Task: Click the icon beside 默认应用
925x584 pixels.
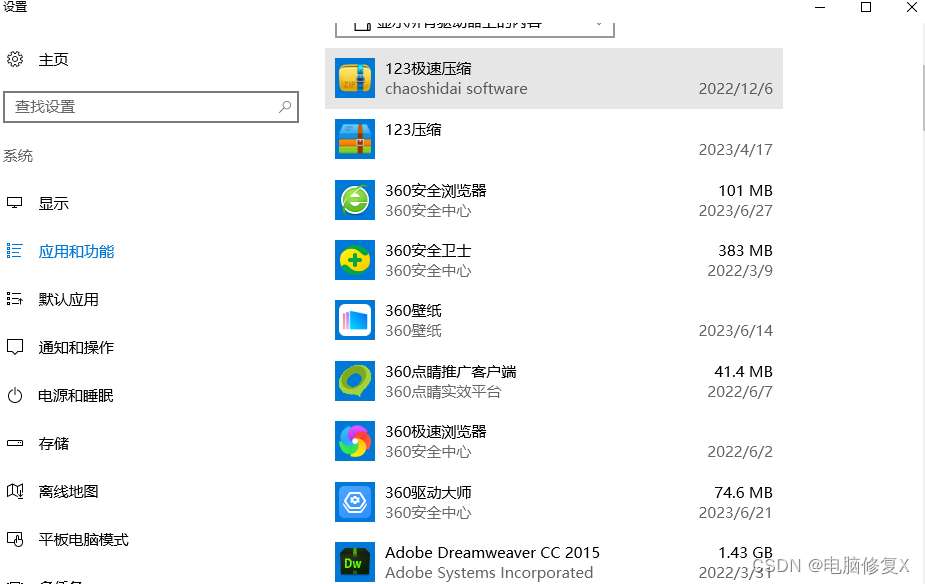Action: click(15, 299)
